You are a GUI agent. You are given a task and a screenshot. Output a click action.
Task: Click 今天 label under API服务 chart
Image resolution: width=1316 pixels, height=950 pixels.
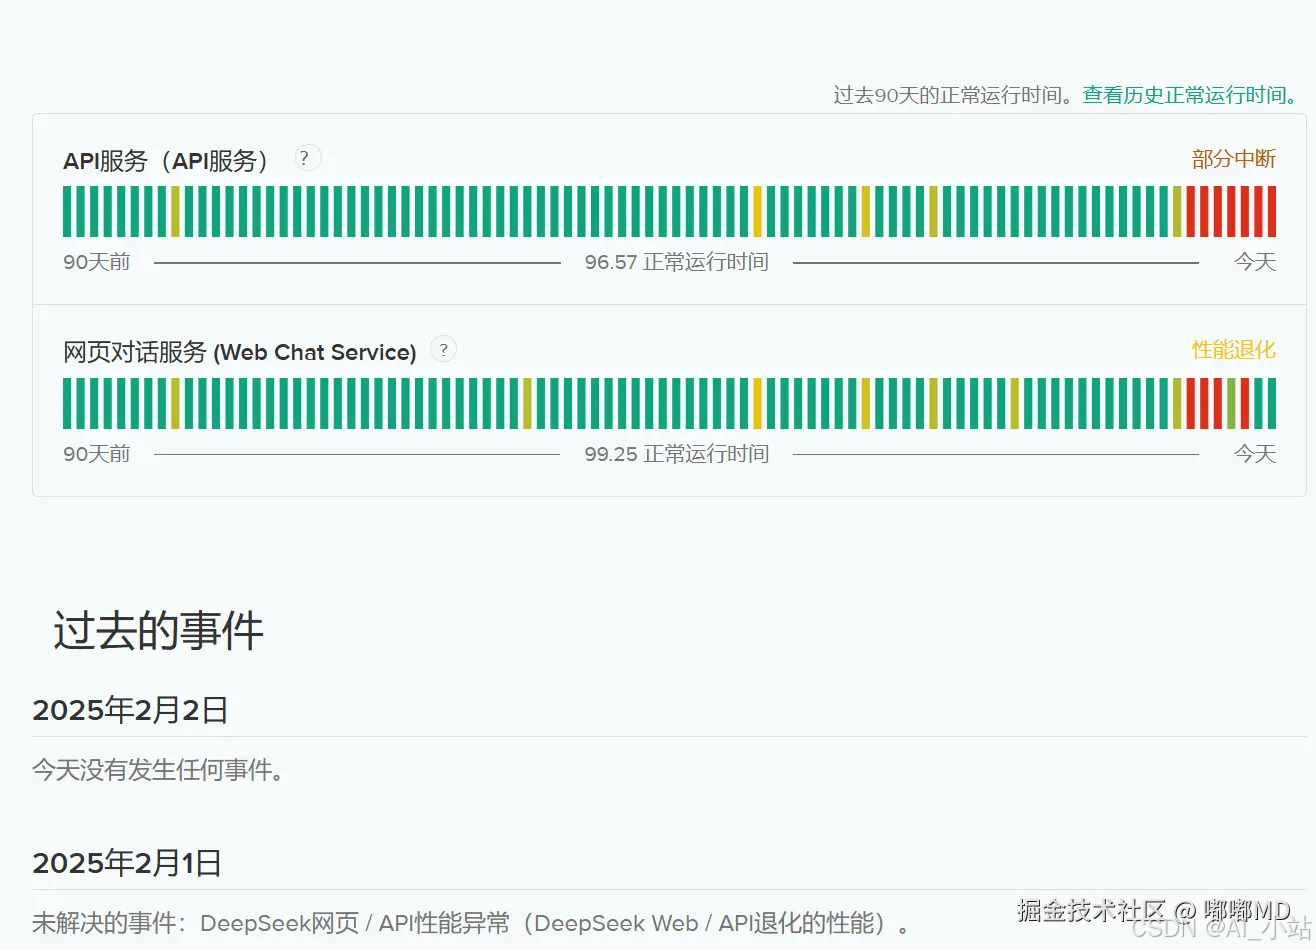[x=1255, y=262]
